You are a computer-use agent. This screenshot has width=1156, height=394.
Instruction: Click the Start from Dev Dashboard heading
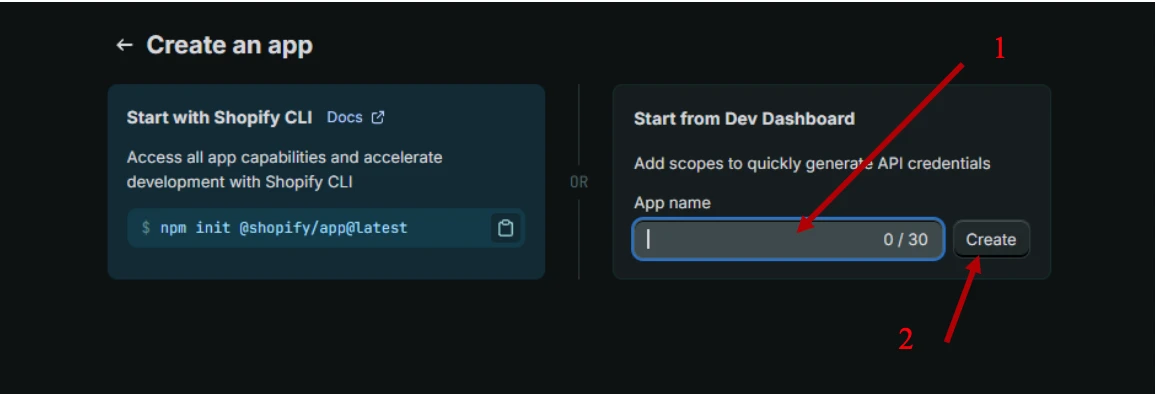pyautogui.click(x=744, y=118)
